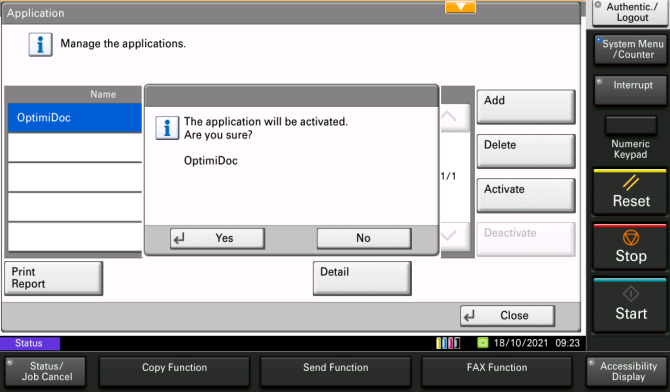Image resolution: width=670 pixels, height=392 pixels.
Task: Close the Application screen
Action: (x=507, y=315)
